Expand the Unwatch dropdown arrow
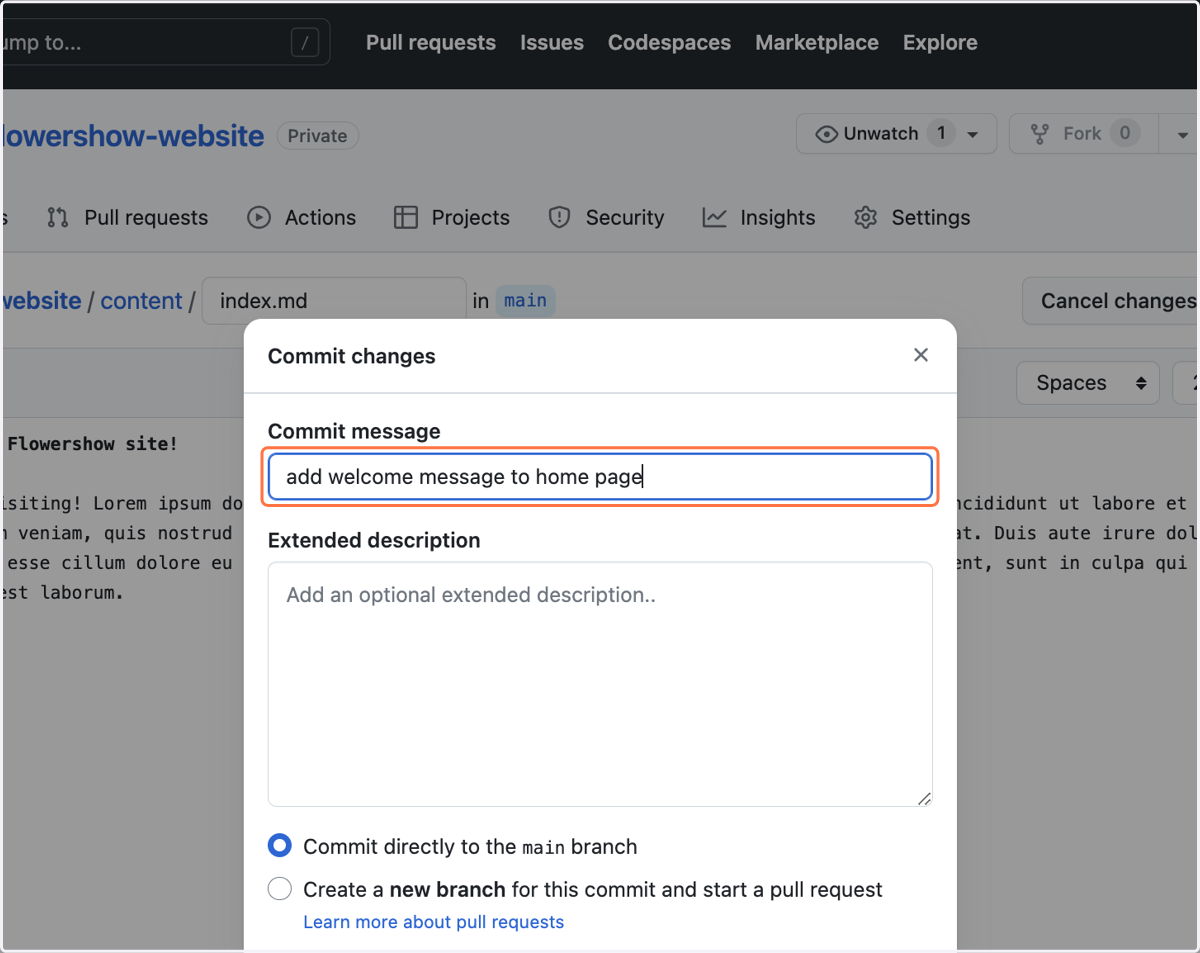Screen dimensions: 1200x953 [973, 134]
